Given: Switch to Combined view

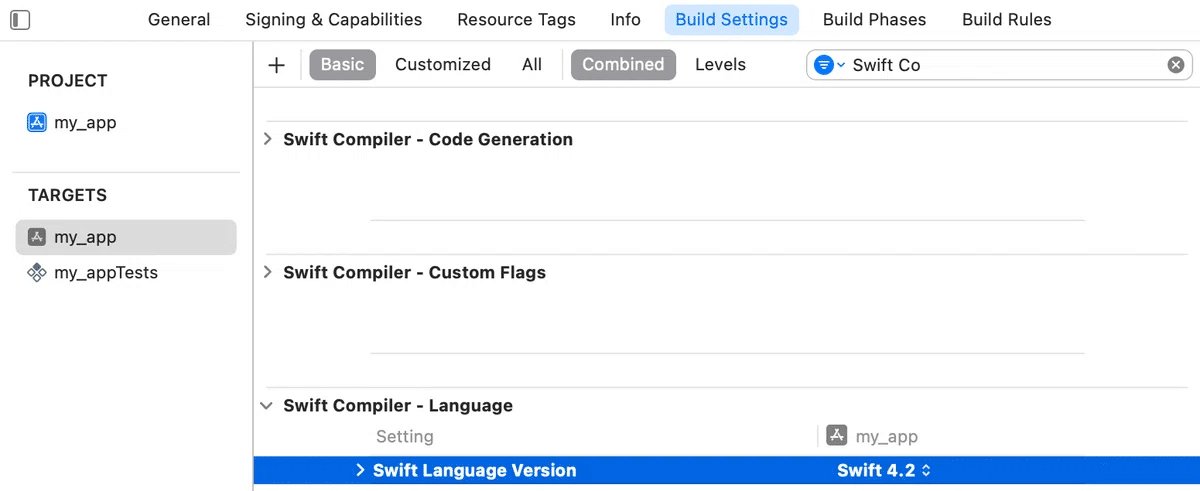Looking at the screenshot, I should 623,65.
